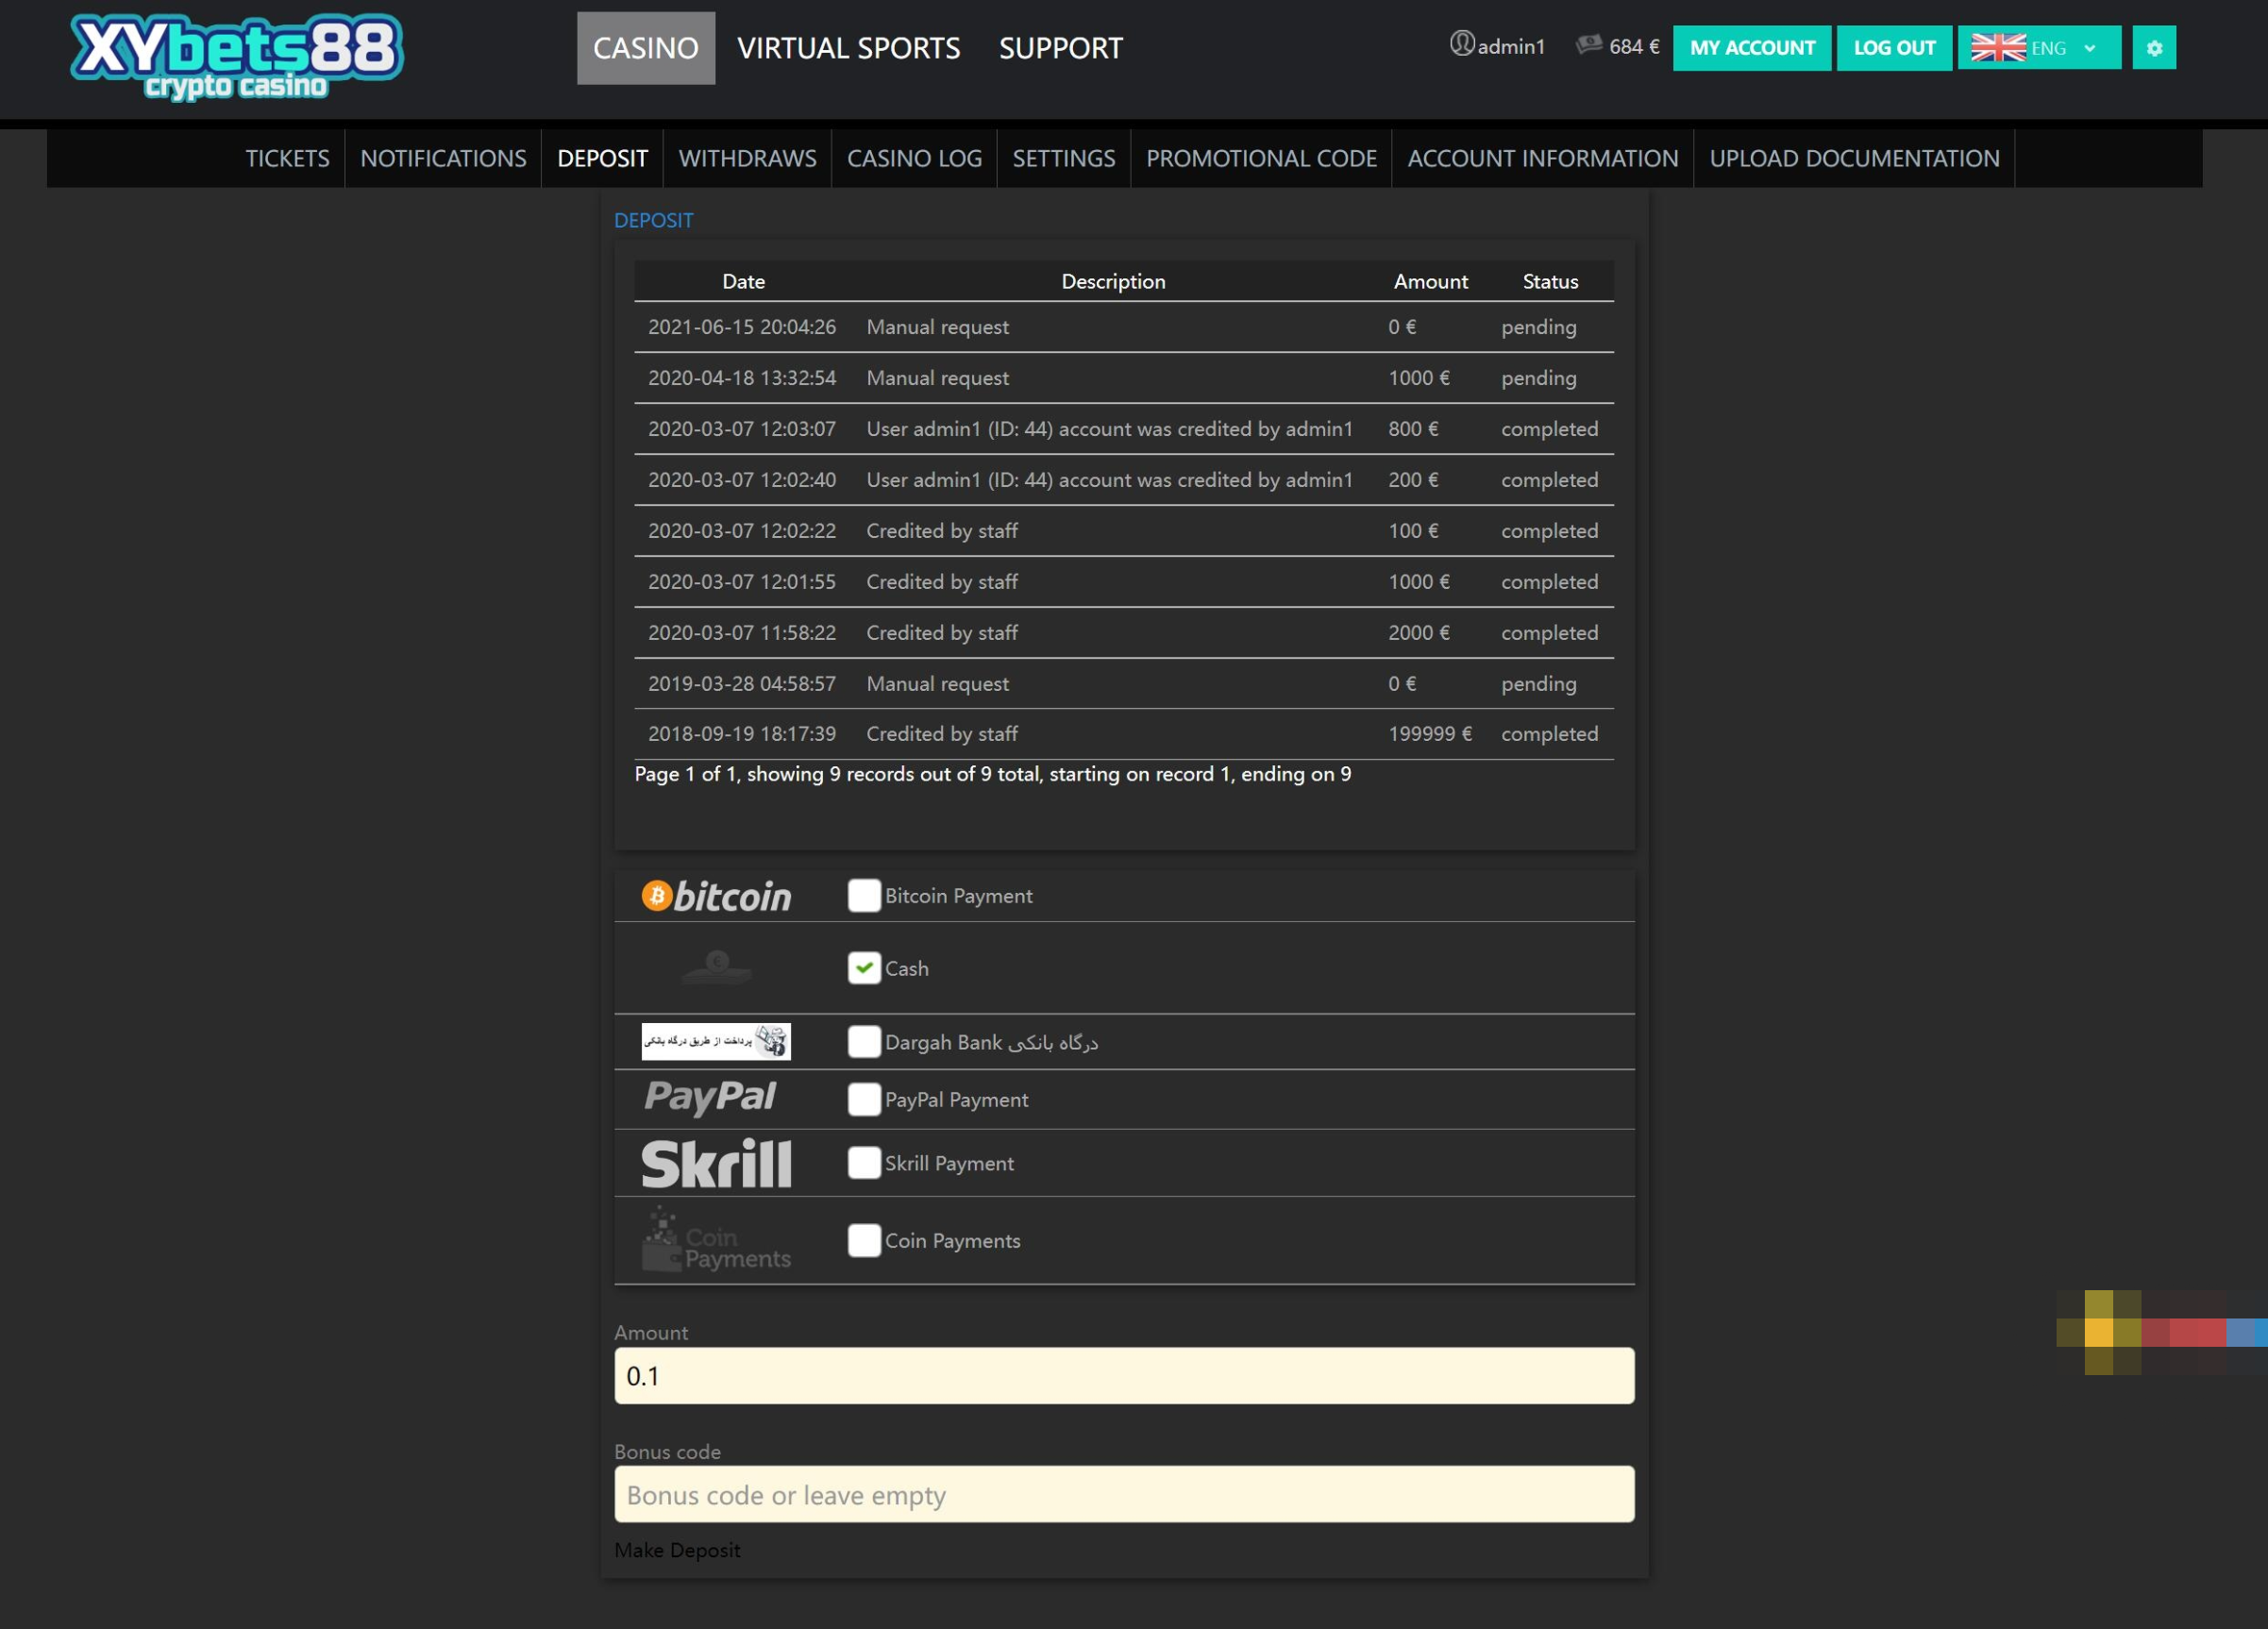Enable the Bitcoin Payment checkbox
The width and height of the screenshot is (2268, 1629).
864,896
